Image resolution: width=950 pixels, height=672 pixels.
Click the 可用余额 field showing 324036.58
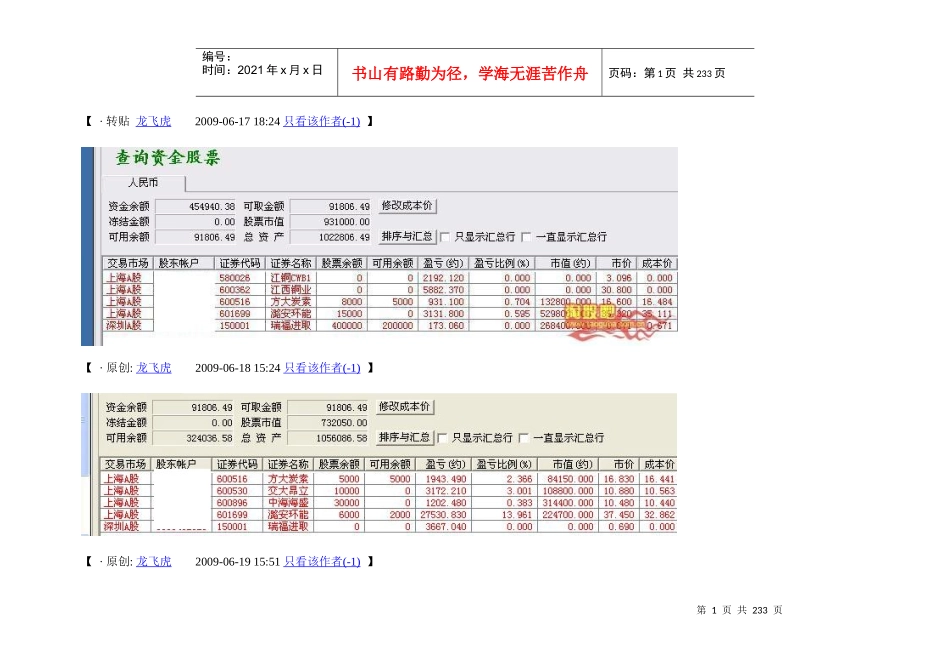194,437
